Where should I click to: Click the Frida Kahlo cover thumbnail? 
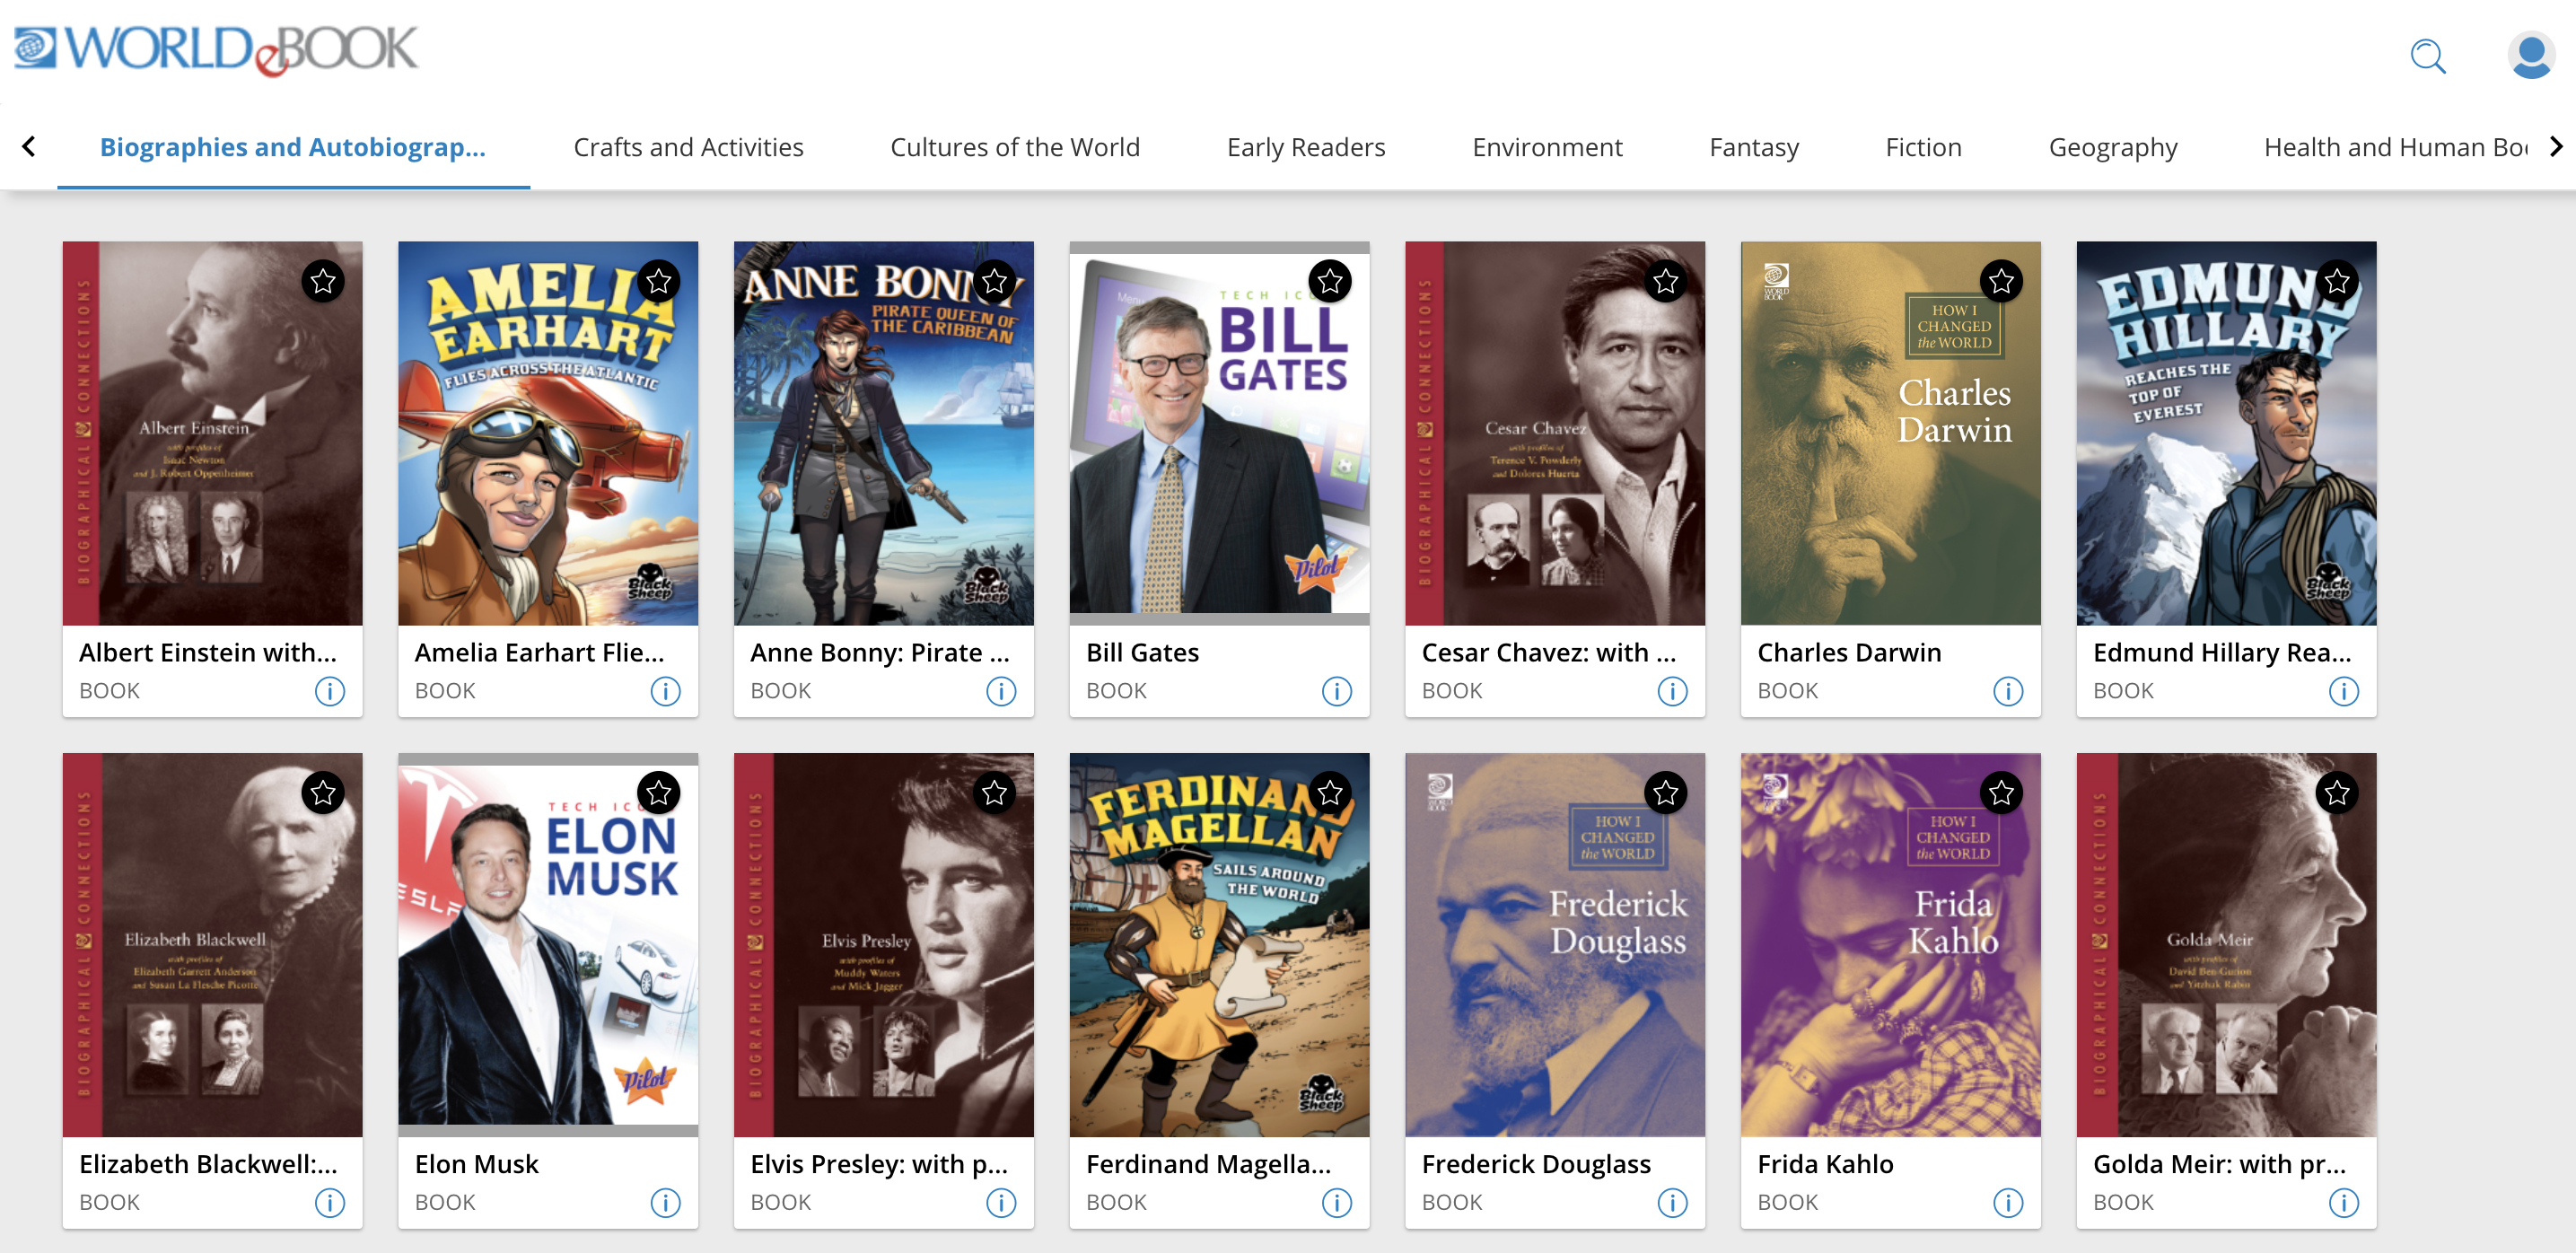pyautogui.click(x=1891, y=945)
